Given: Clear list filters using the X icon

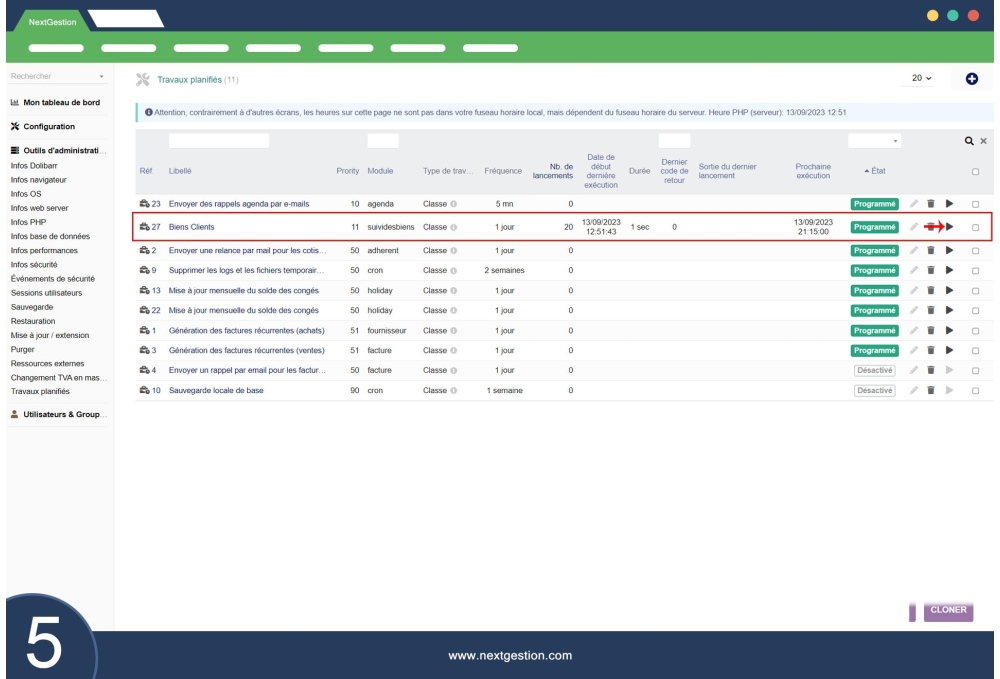Looking at the screenshot, I should tap(983, 141).
